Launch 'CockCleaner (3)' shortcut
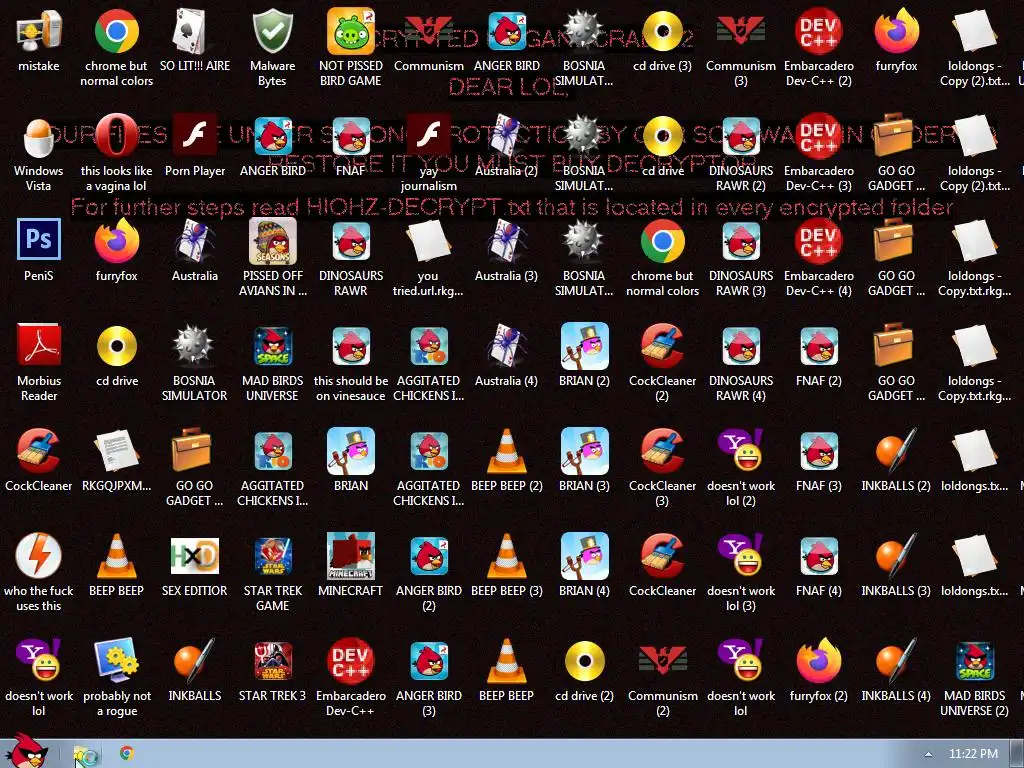Screen dimensions: 1024x768 tap(662, 451)
